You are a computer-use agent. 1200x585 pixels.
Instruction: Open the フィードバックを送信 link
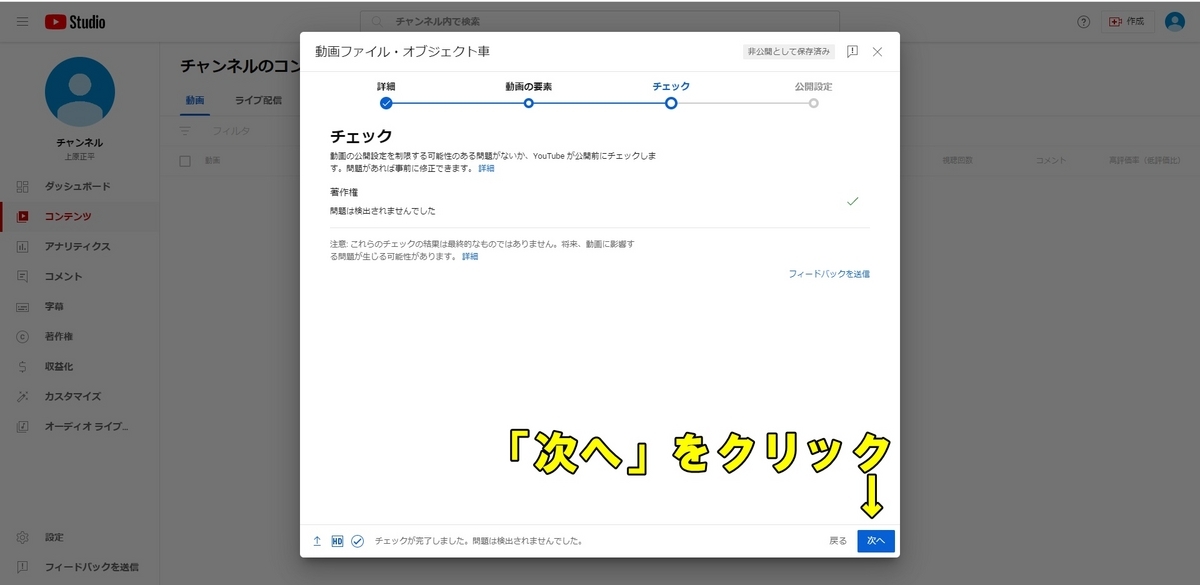pos(830,272)
